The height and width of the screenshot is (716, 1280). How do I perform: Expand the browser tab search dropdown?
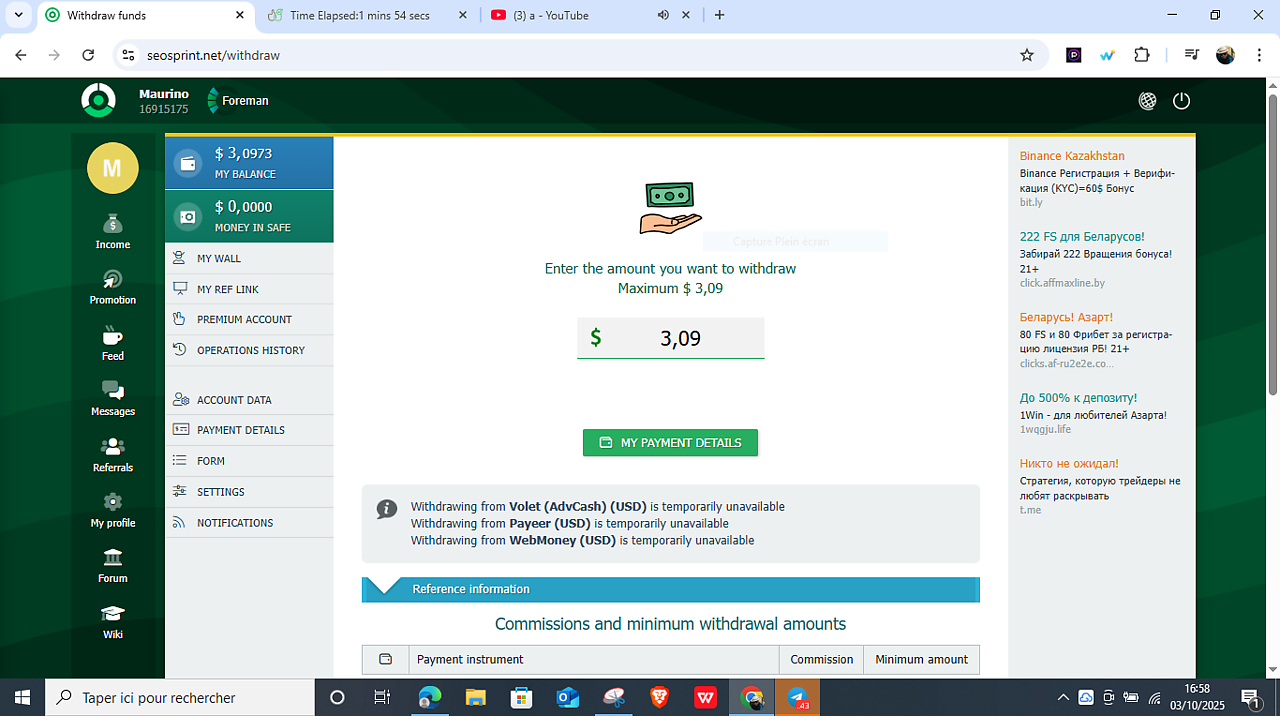(18, 15)
